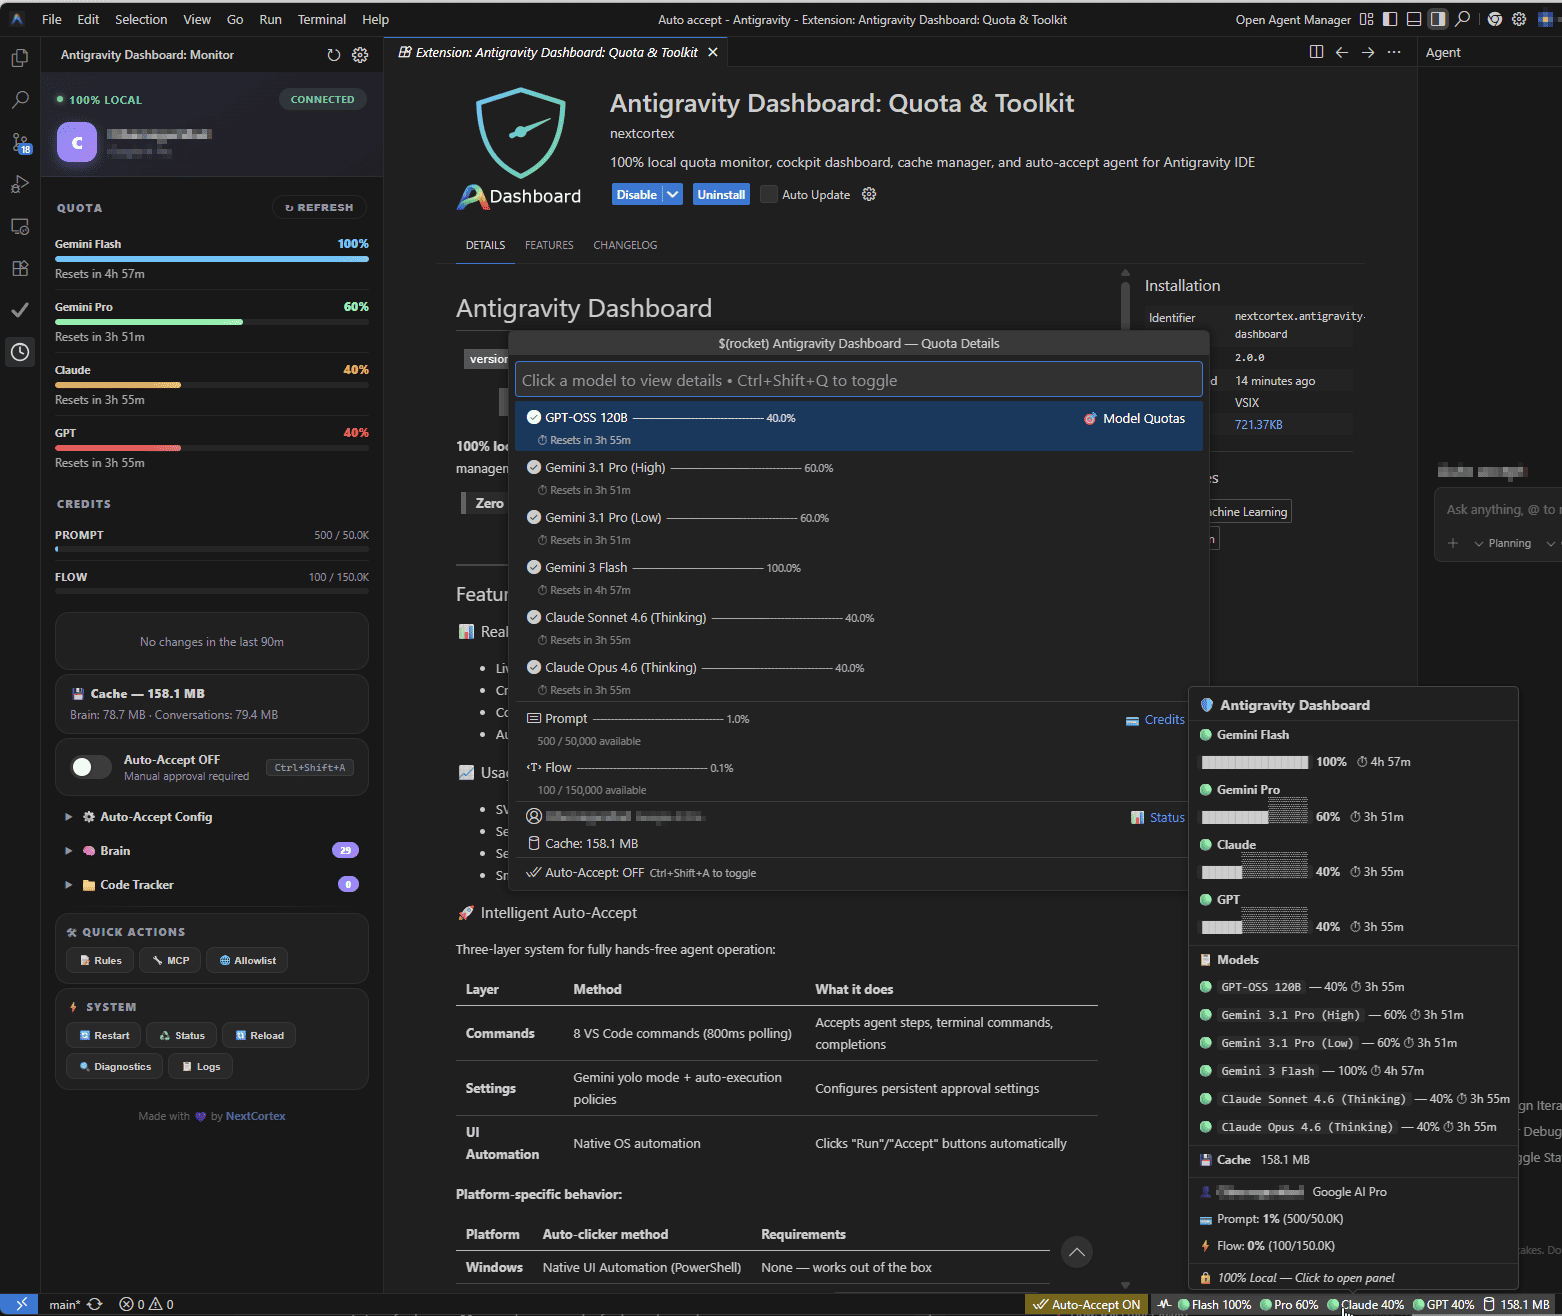Image resolution: width=1562 pixels, height=1316 pixels.
Task: Click the remote window indicator in status bar
Action: 20,1304
